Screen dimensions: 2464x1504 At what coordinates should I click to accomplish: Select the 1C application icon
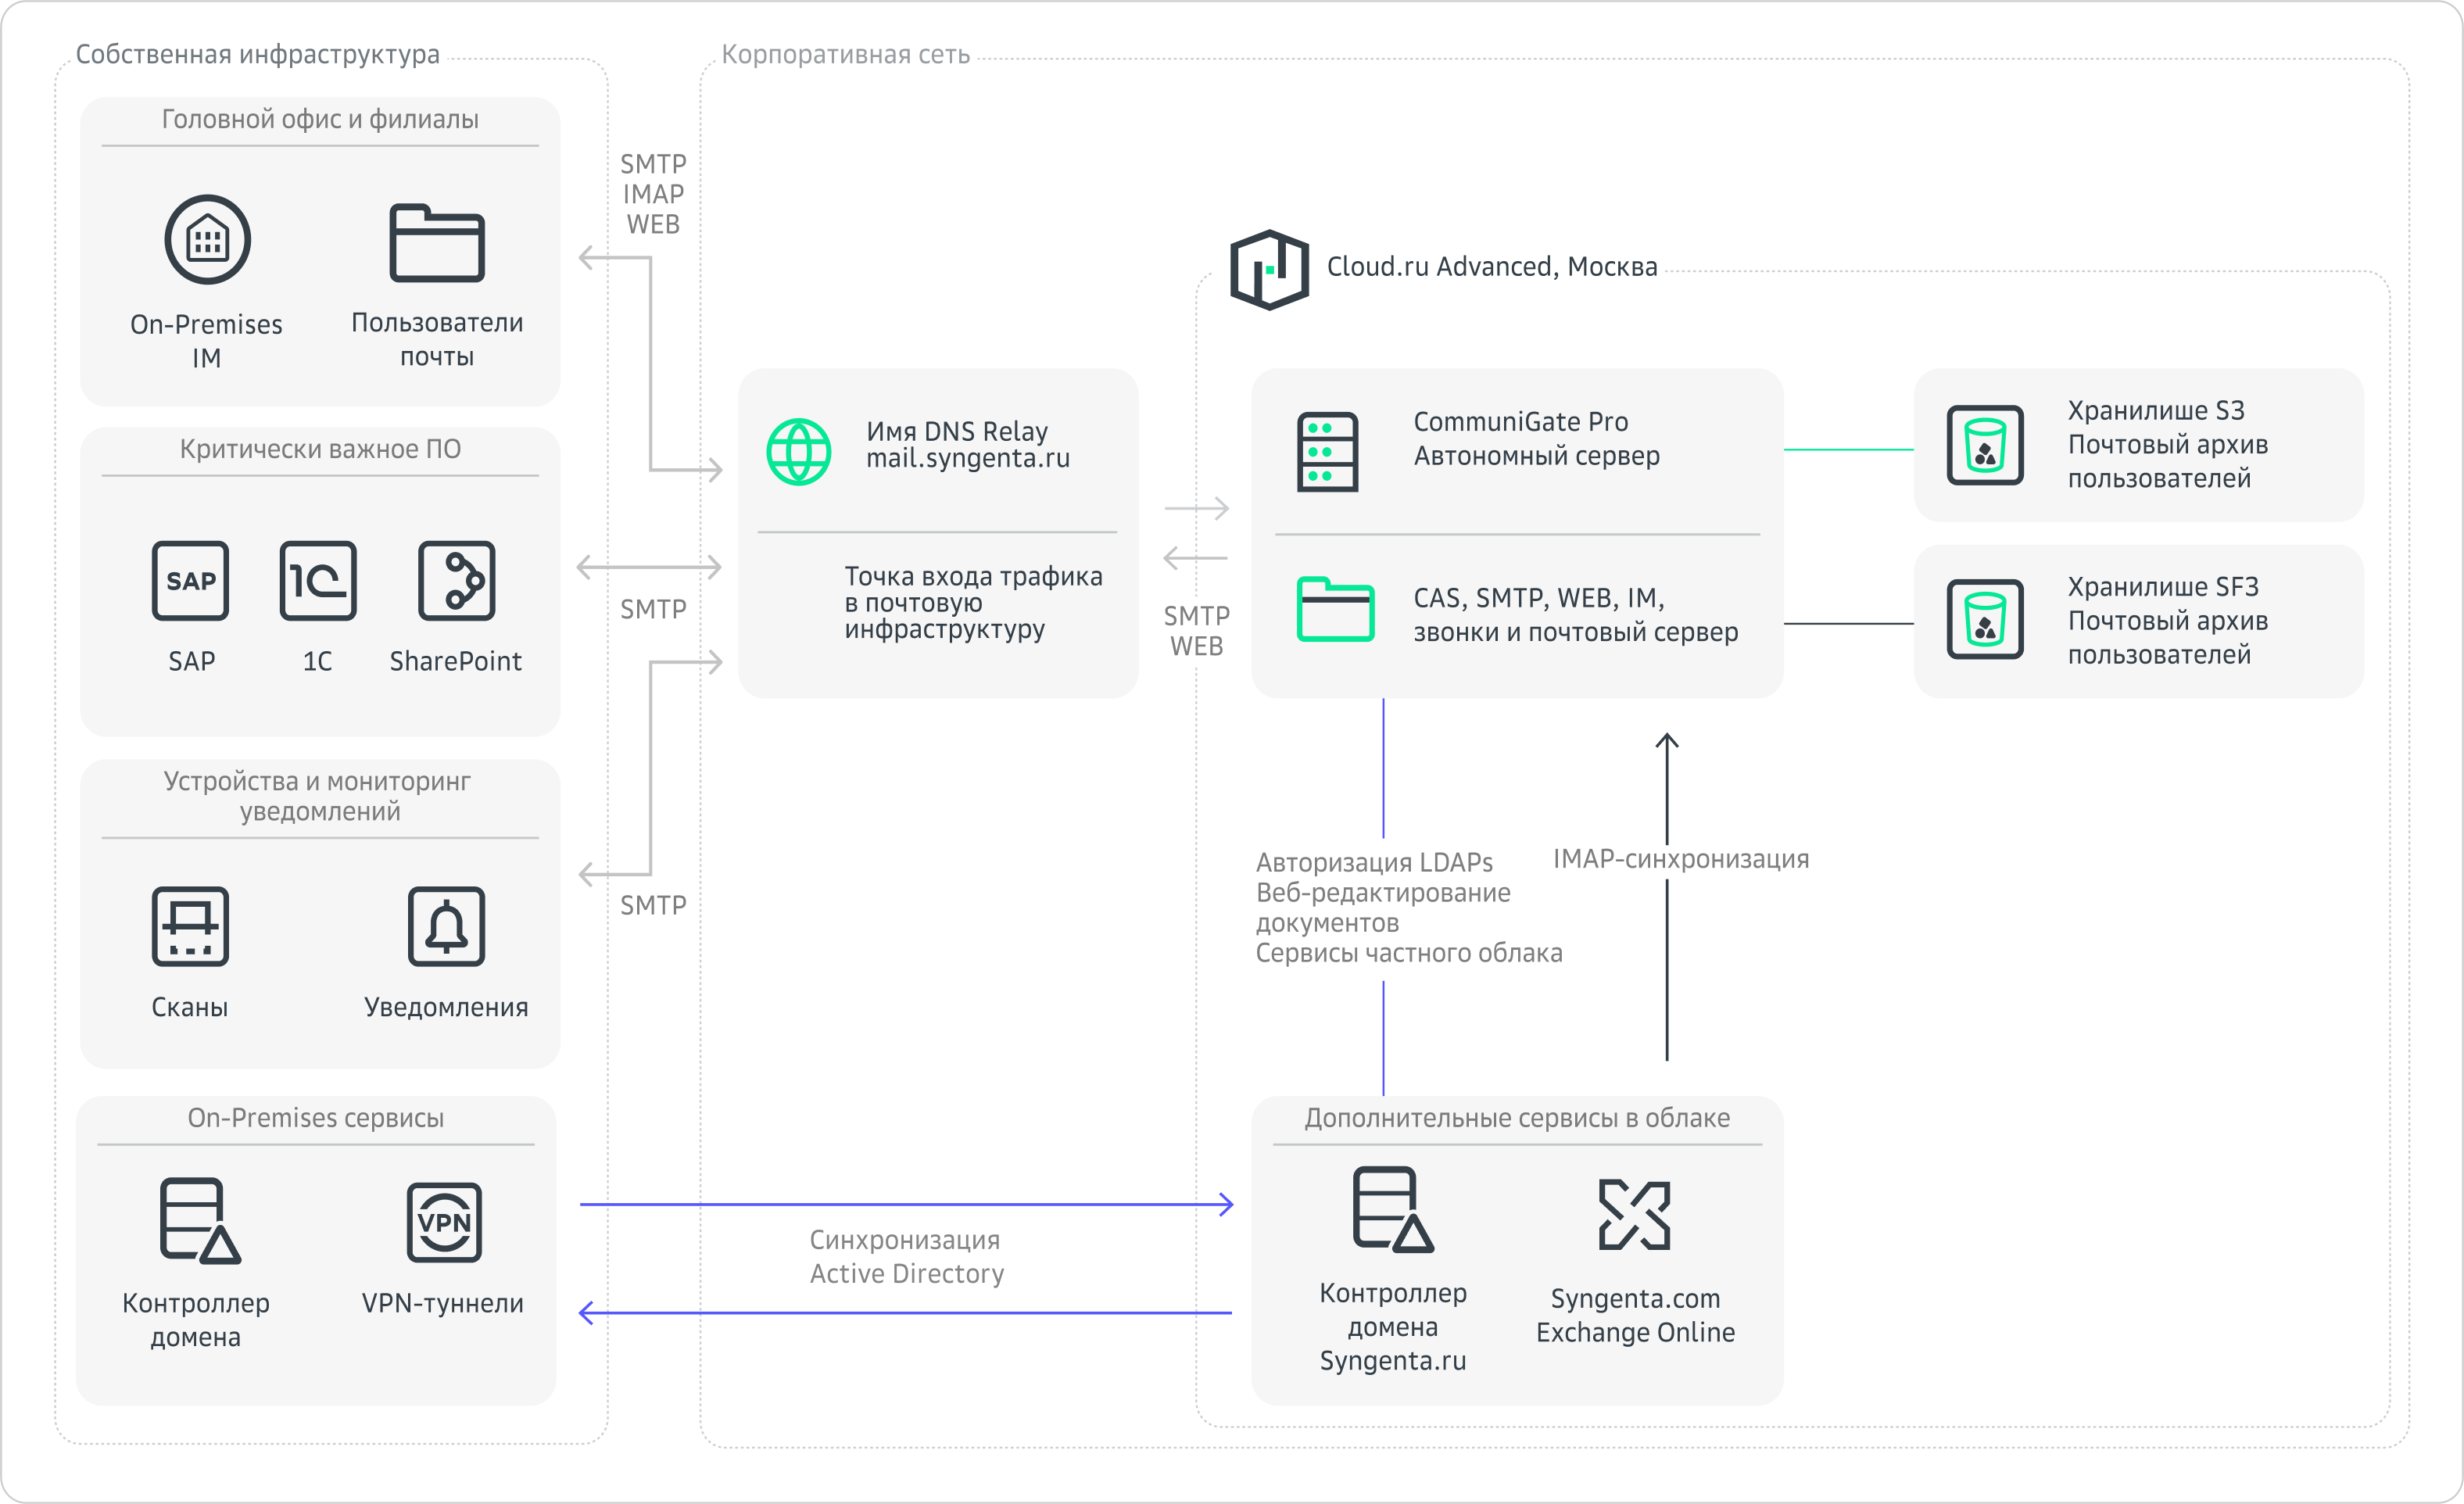[318, 581]
